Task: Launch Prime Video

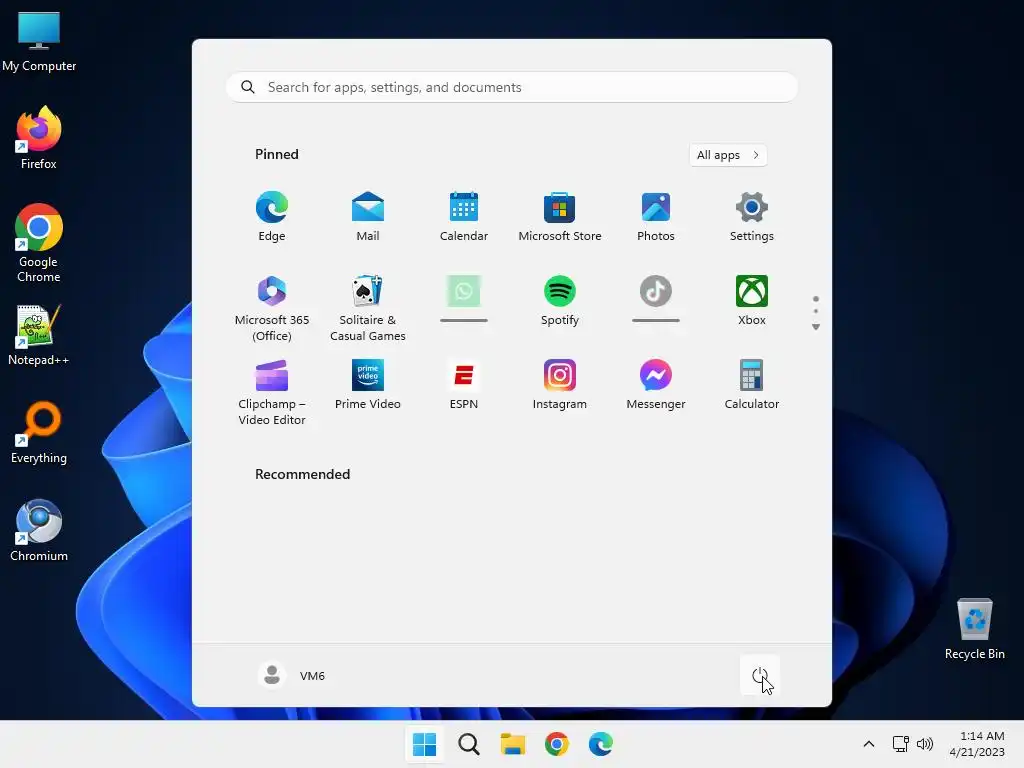Action: pos(368,385)
